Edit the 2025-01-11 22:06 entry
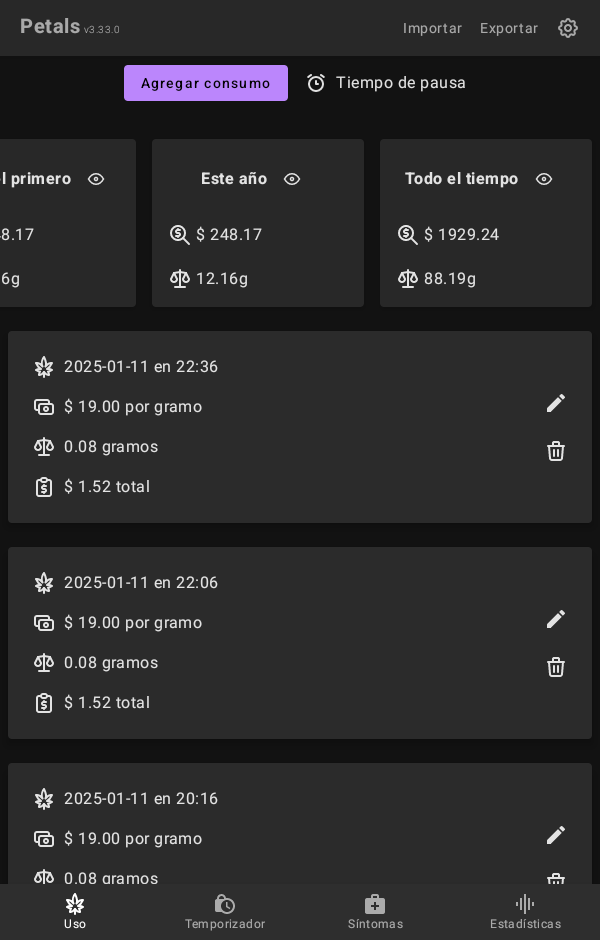Viewport: 600px width, 940px height. tap(556, 619)
